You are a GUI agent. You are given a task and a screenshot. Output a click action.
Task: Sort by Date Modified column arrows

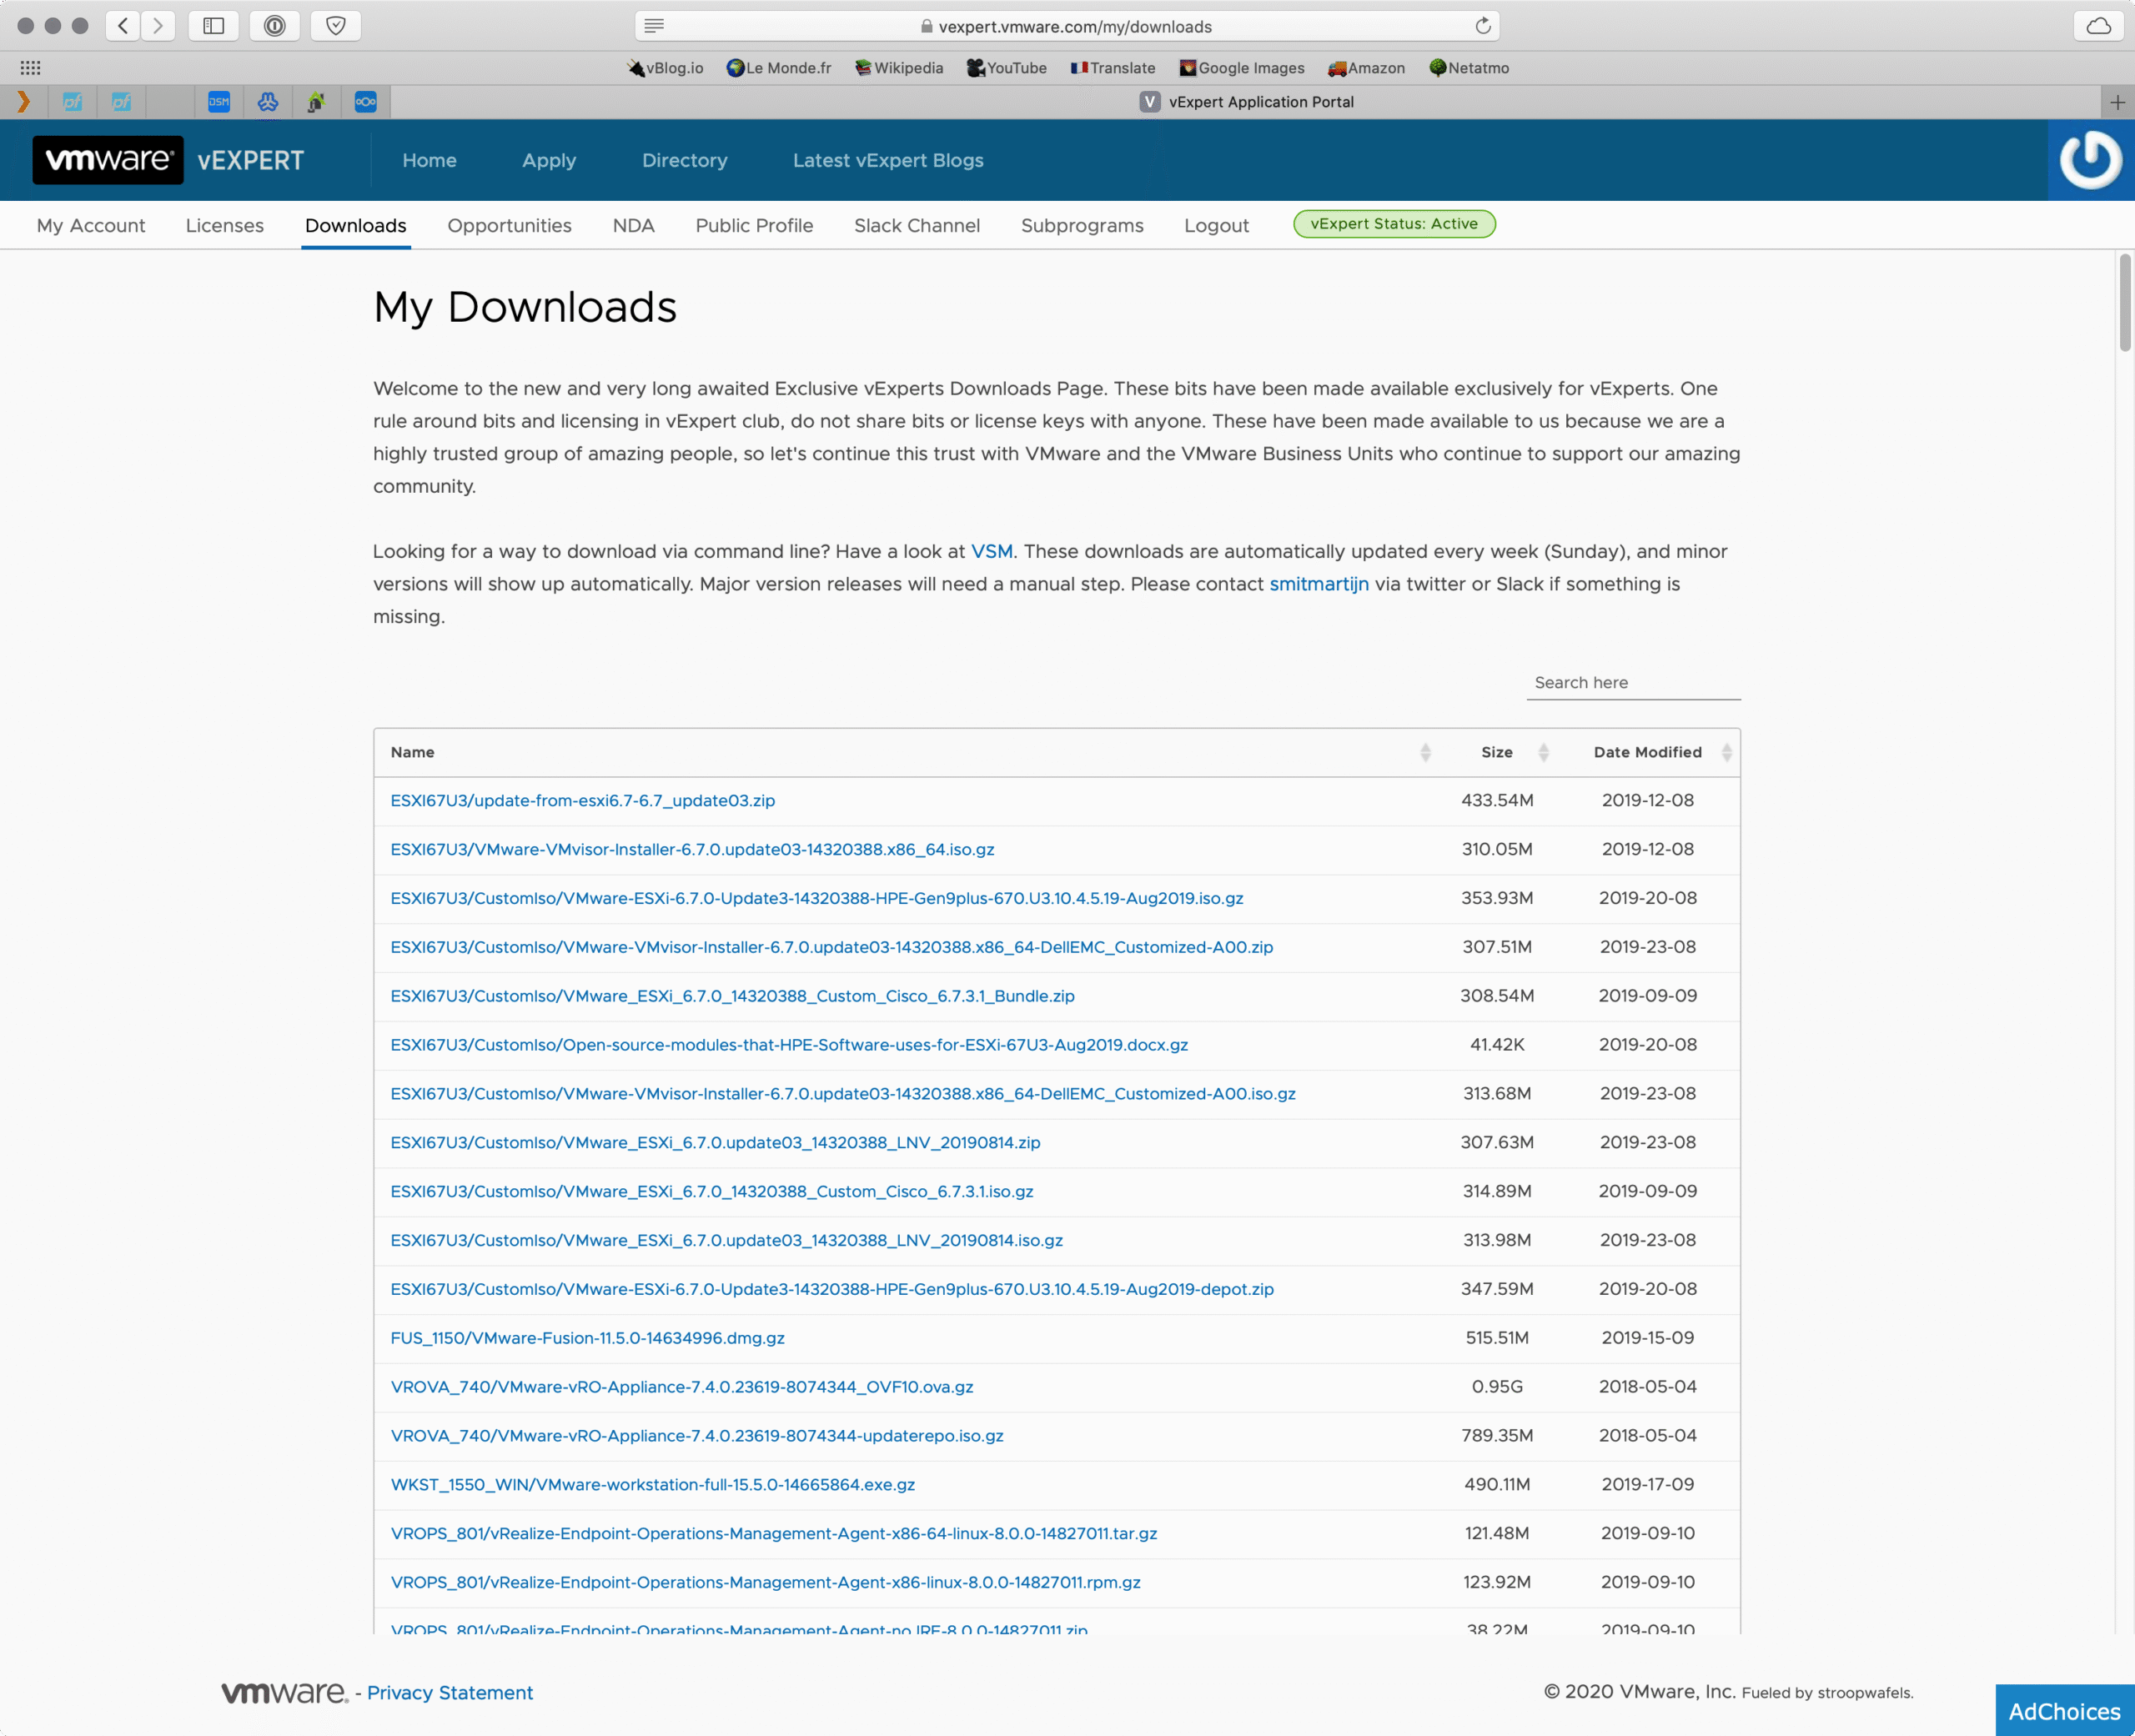tap(1726, 752)
